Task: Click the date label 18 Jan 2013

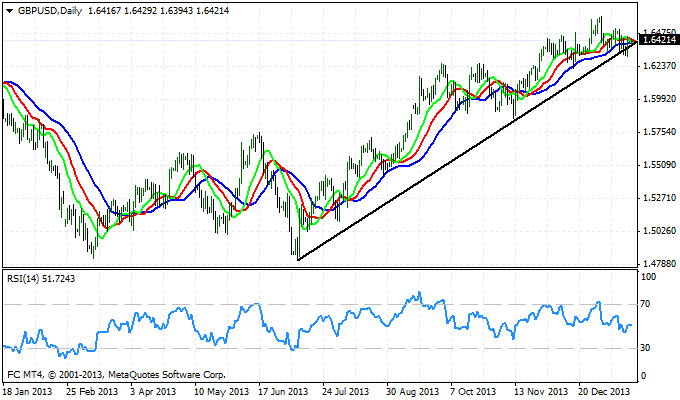Action: click(27, 391)
